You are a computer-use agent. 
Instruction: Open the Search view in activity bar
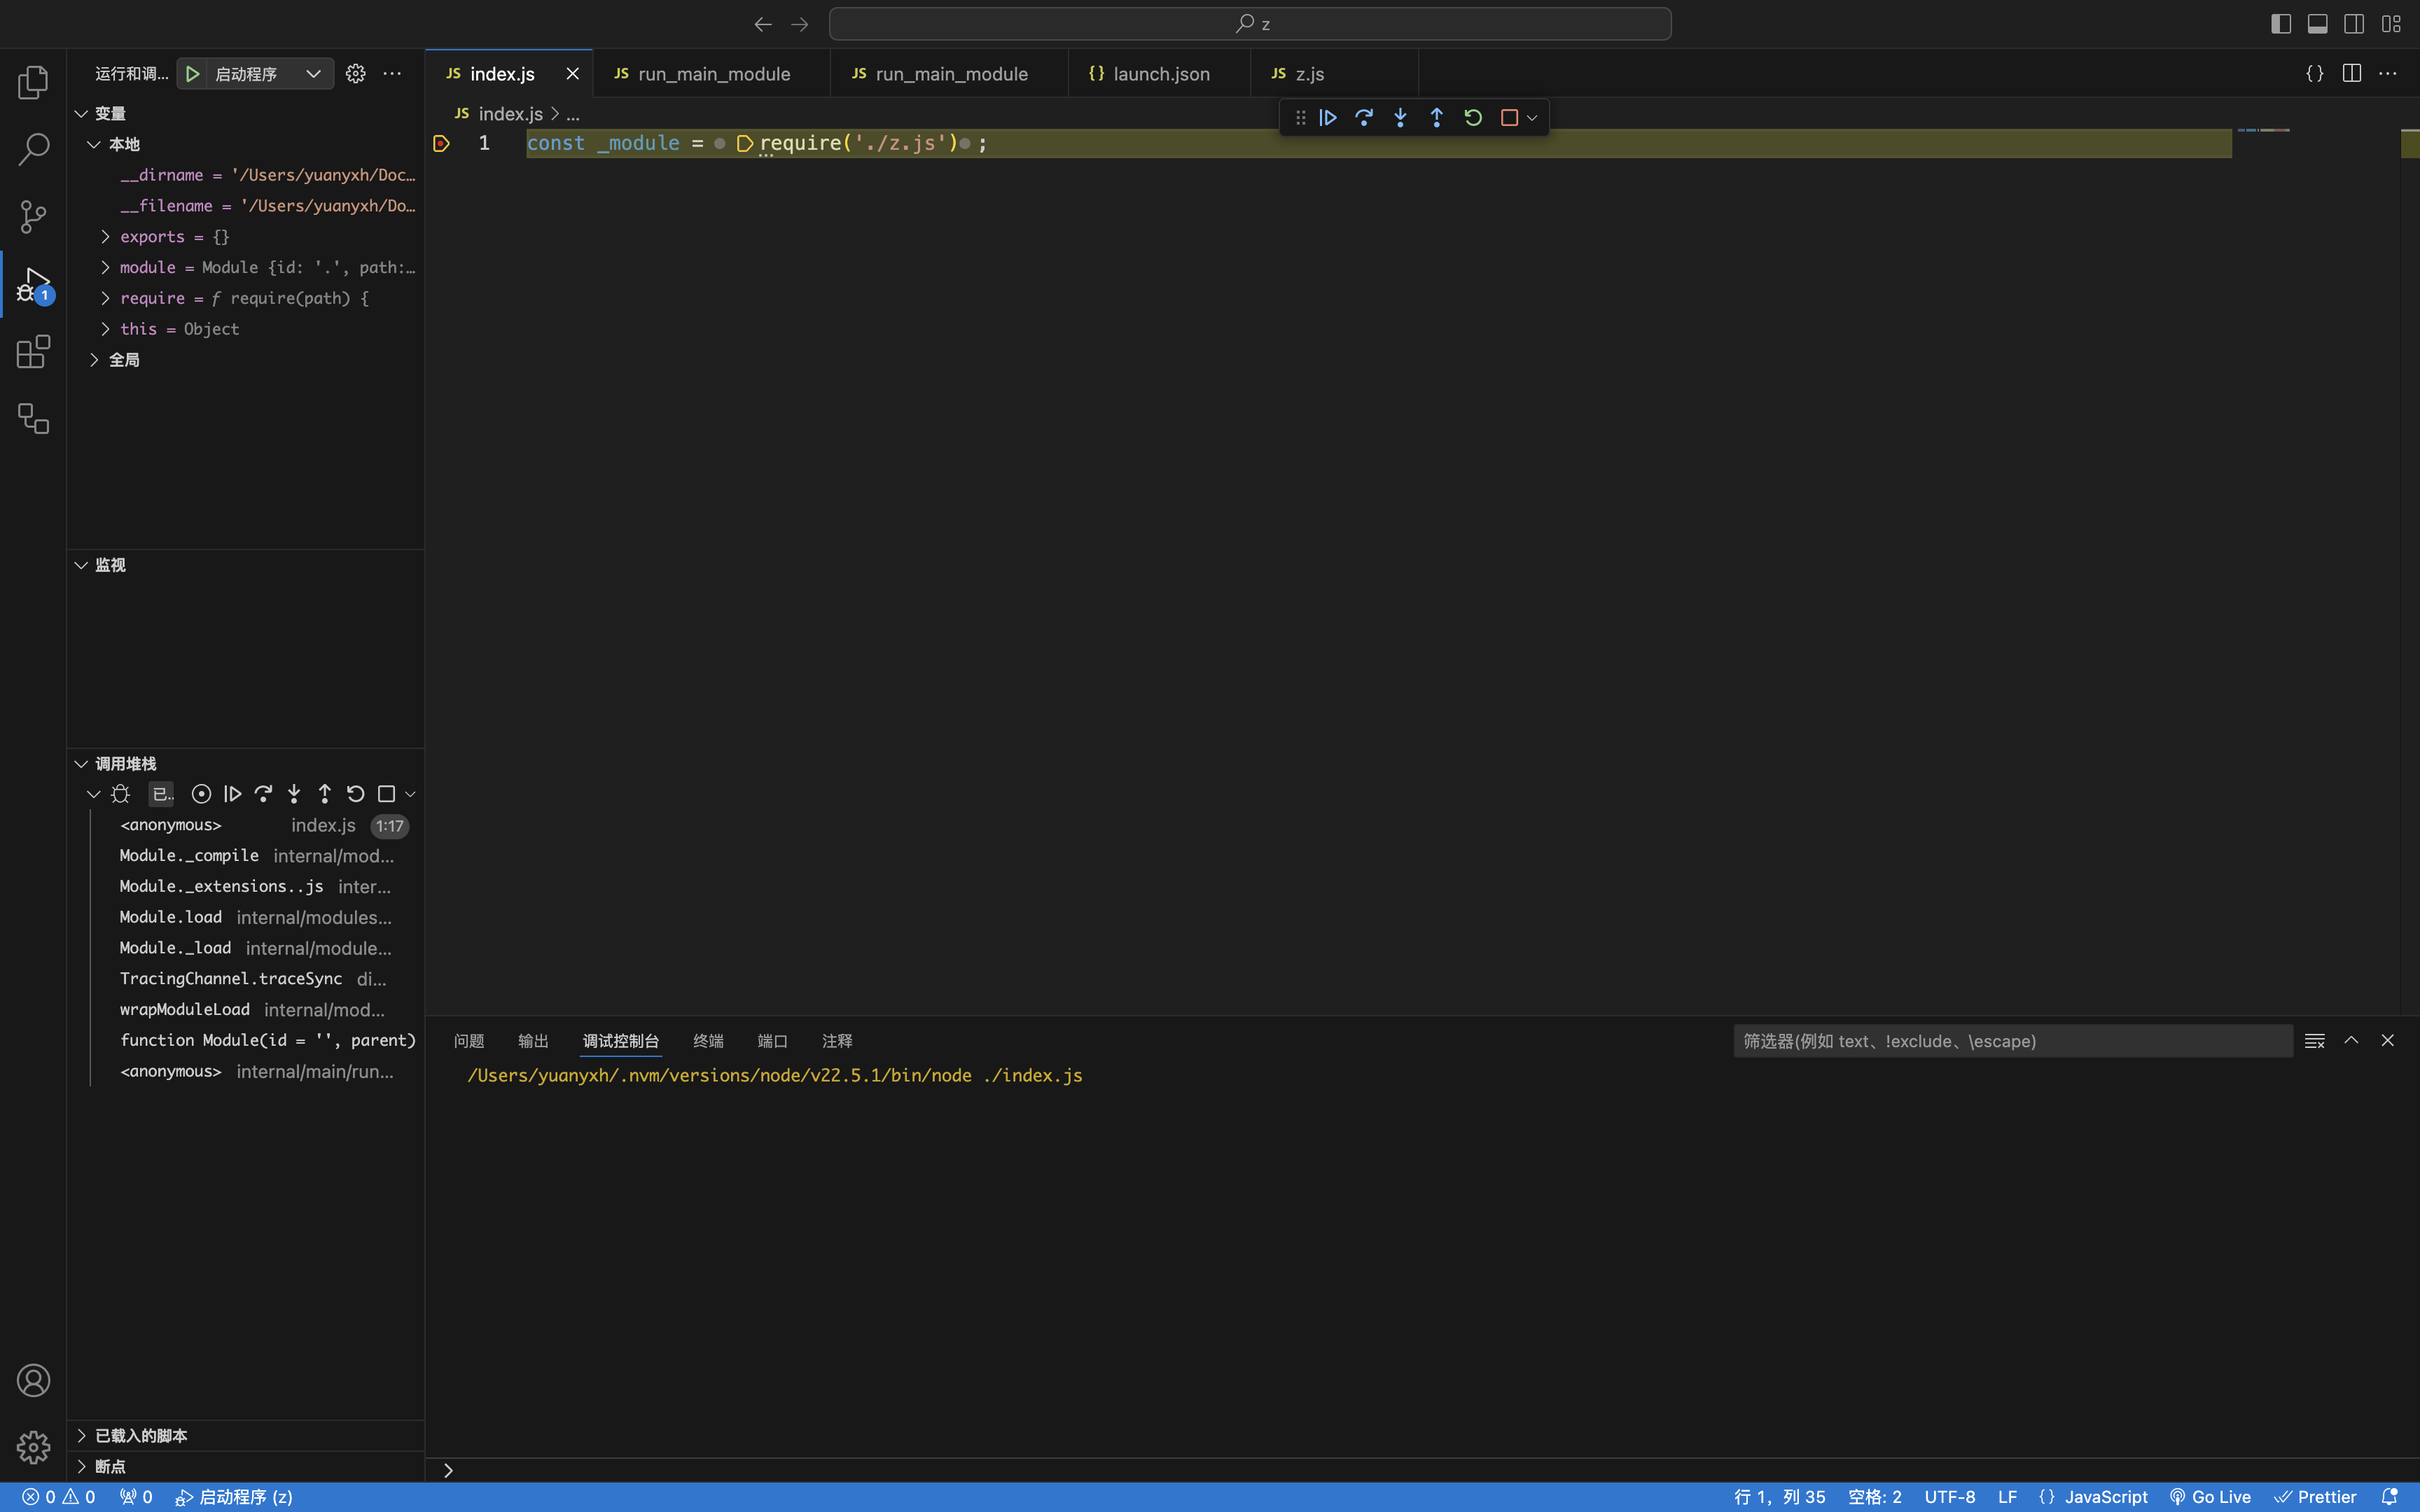(33, 149)
